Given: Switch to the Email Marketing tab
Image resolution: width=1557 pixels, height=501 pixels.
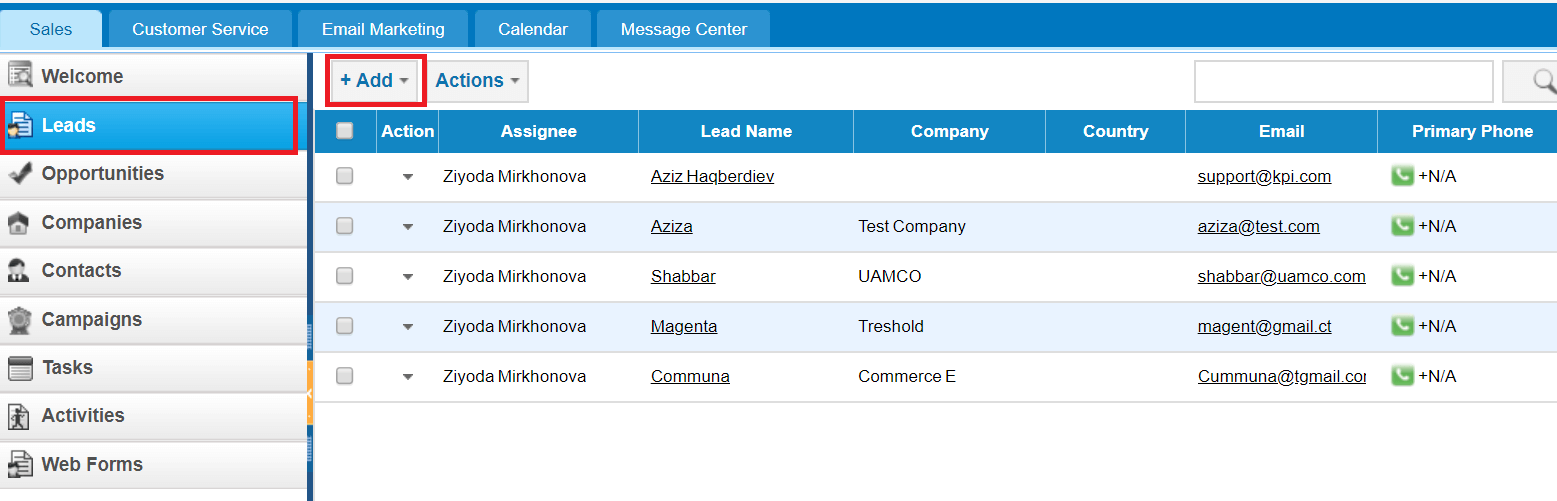Looking at the screenshot, I should click(383, 29).
